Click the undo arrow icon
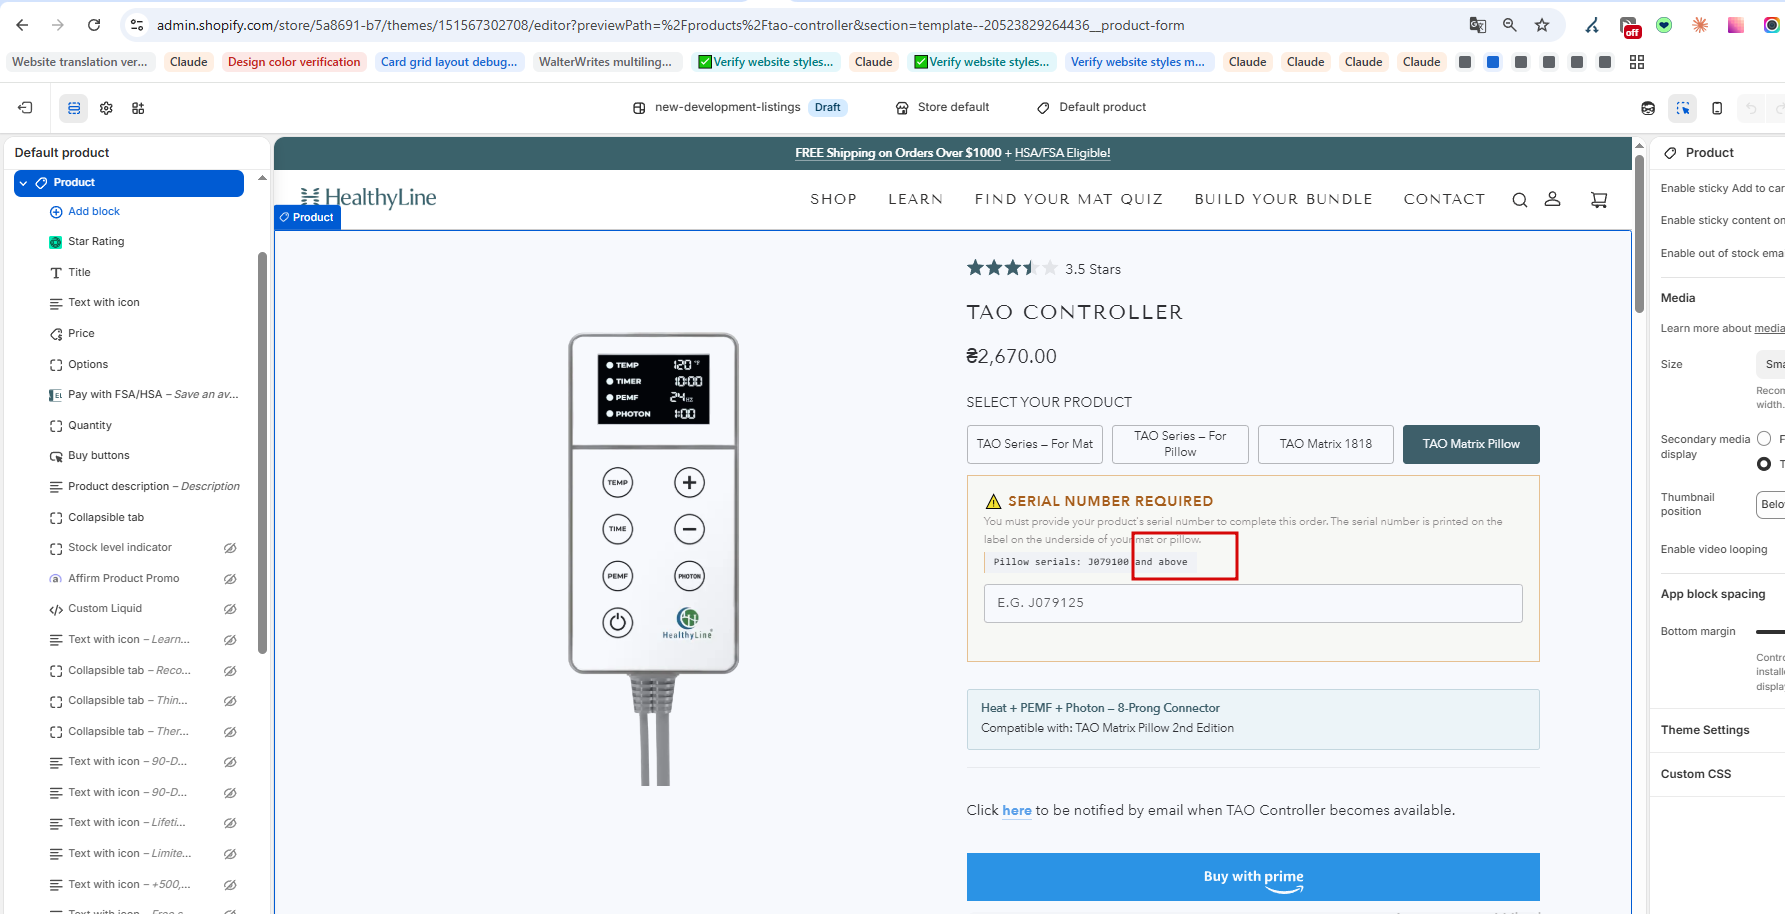The height and width of the screenshot is (914, 1785). point(1751,108)
